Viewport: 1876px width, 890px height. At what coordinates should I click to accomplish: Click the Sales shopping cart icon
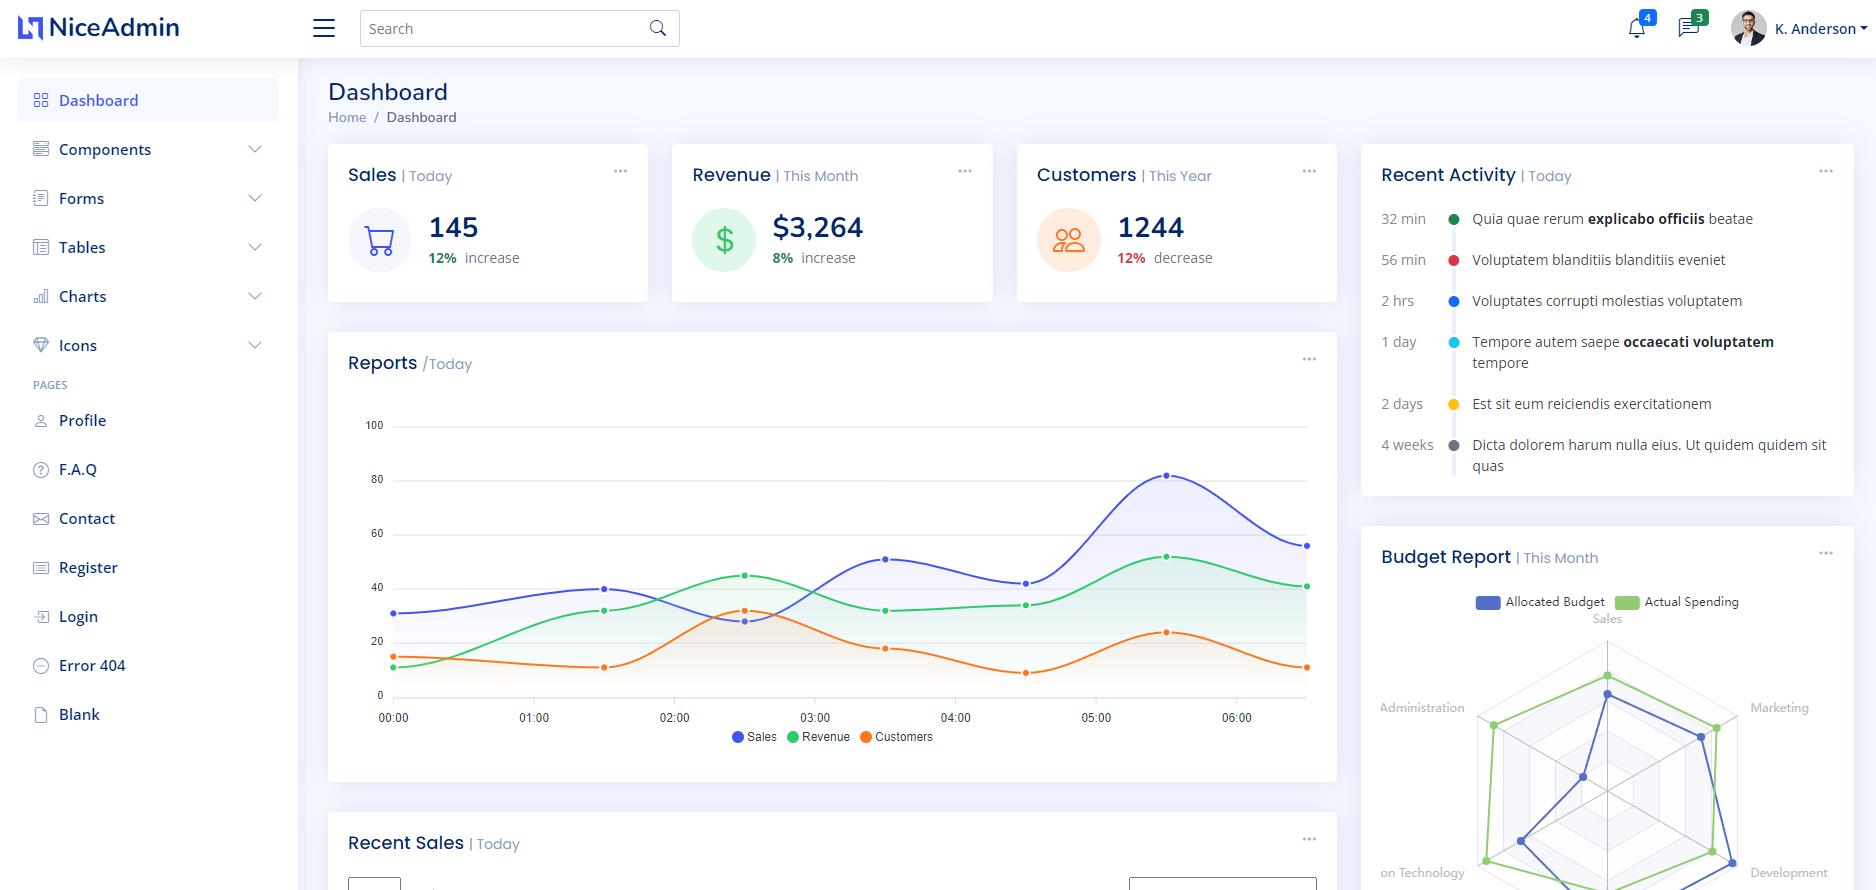[380, 240]
